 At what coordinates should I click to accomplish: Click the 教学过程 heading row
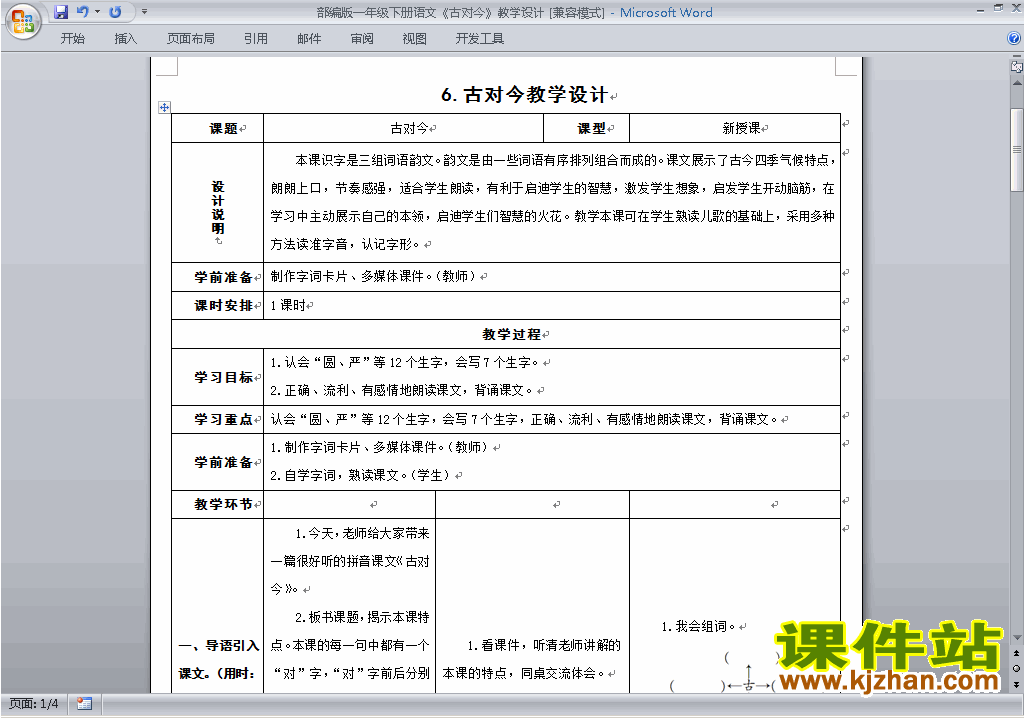click(x=506, y=334)
